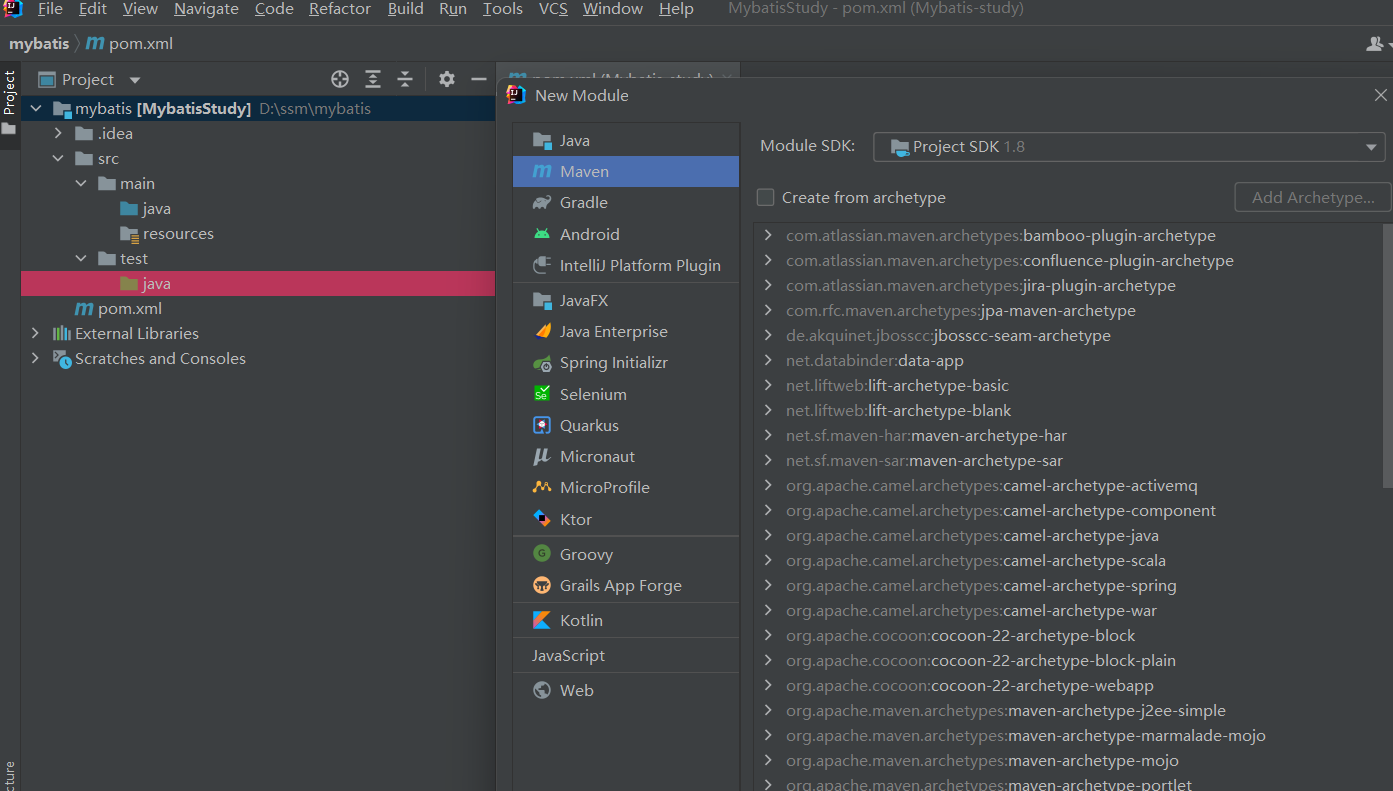Select lift-archetype-basic archetype
Viewport: 1393px width, 791px height.
click(897, 386)
